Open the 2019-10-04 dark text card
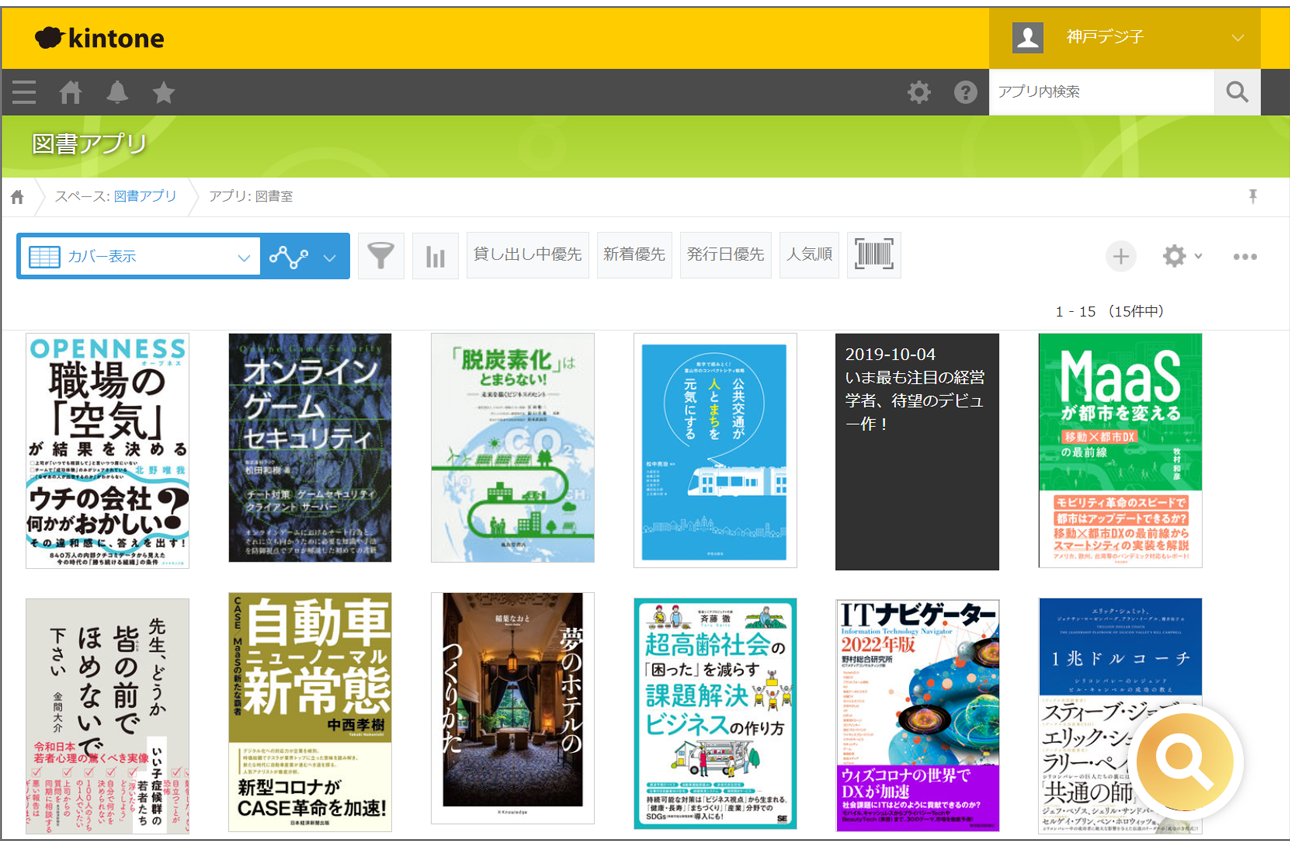Image resolution: width=1290 pixels, height=861 pixels. pyautogui.click(x=917, y=452)
